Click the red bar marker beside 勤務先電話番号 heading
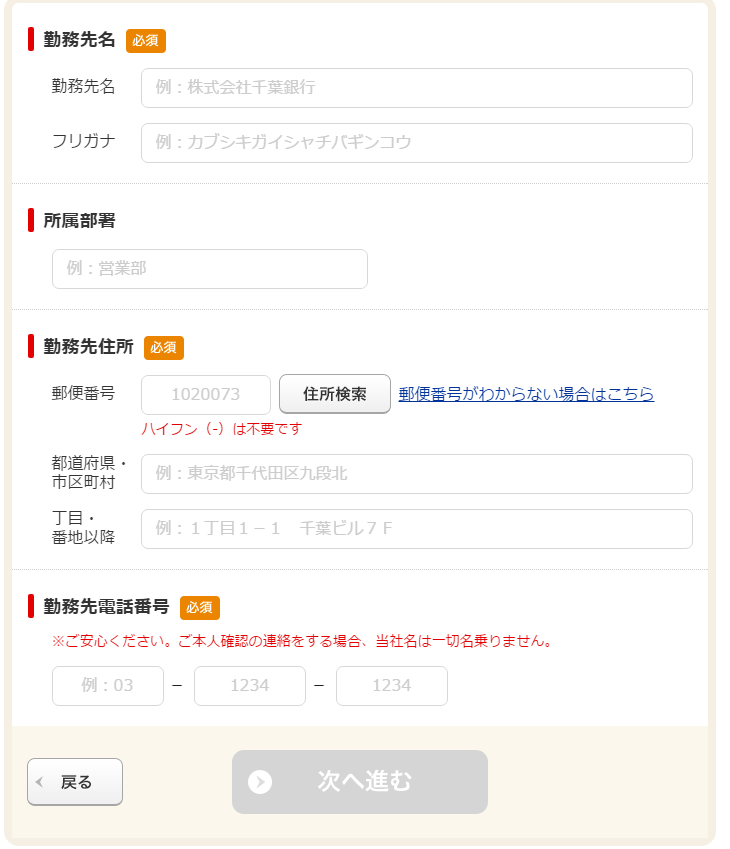This screenshot has width=730, height=849. [29, 606]
